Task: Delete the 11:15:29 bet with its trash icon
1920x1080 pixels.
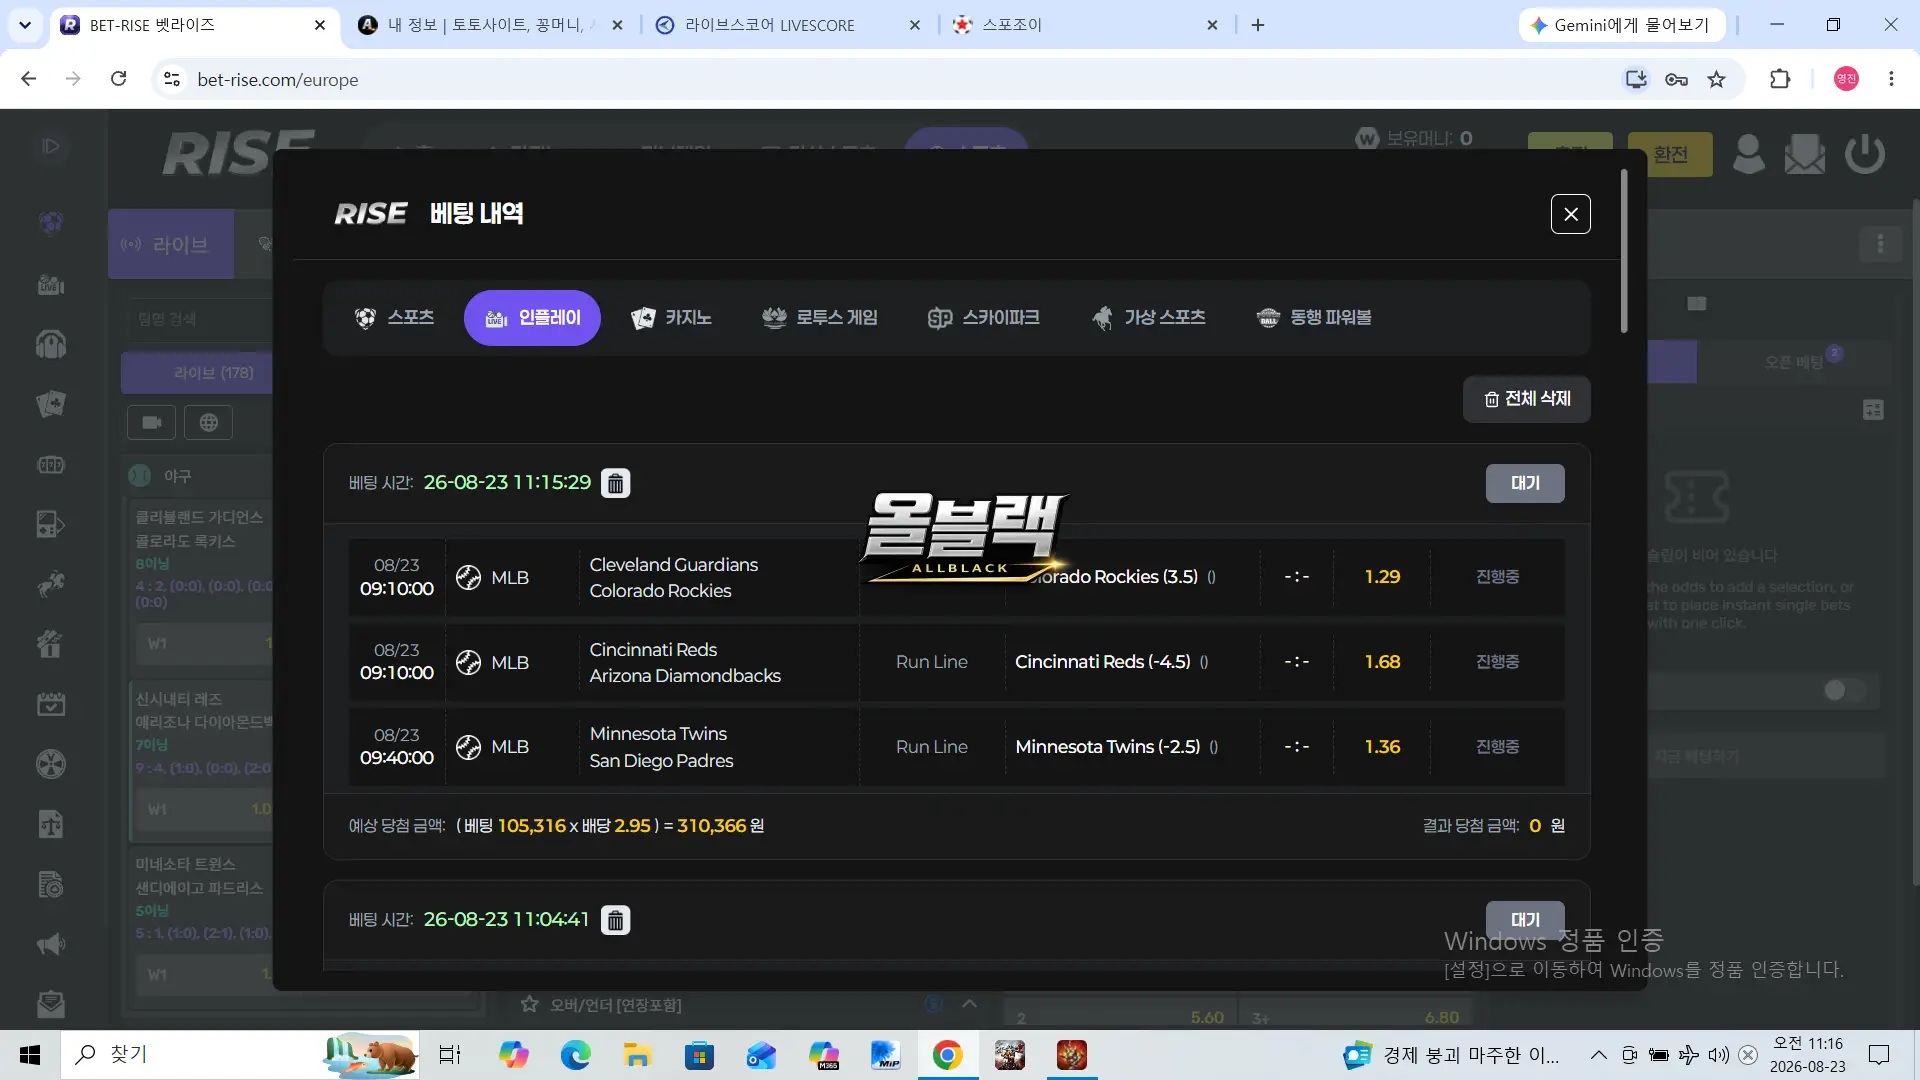Action: [x=616, y=483]
